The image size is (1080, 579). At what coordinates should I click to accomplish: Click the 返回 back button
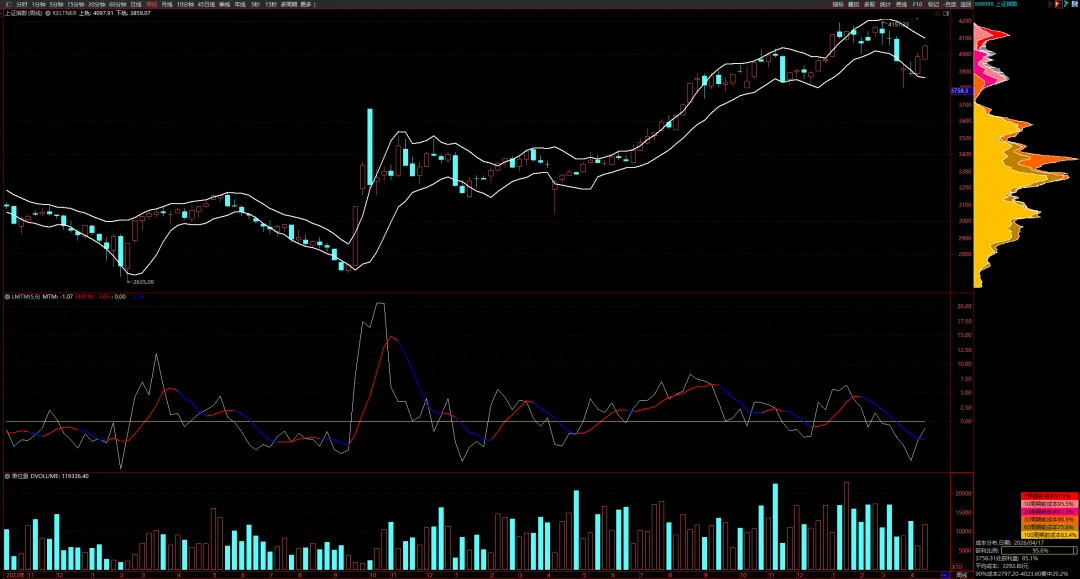click(966, 4)
